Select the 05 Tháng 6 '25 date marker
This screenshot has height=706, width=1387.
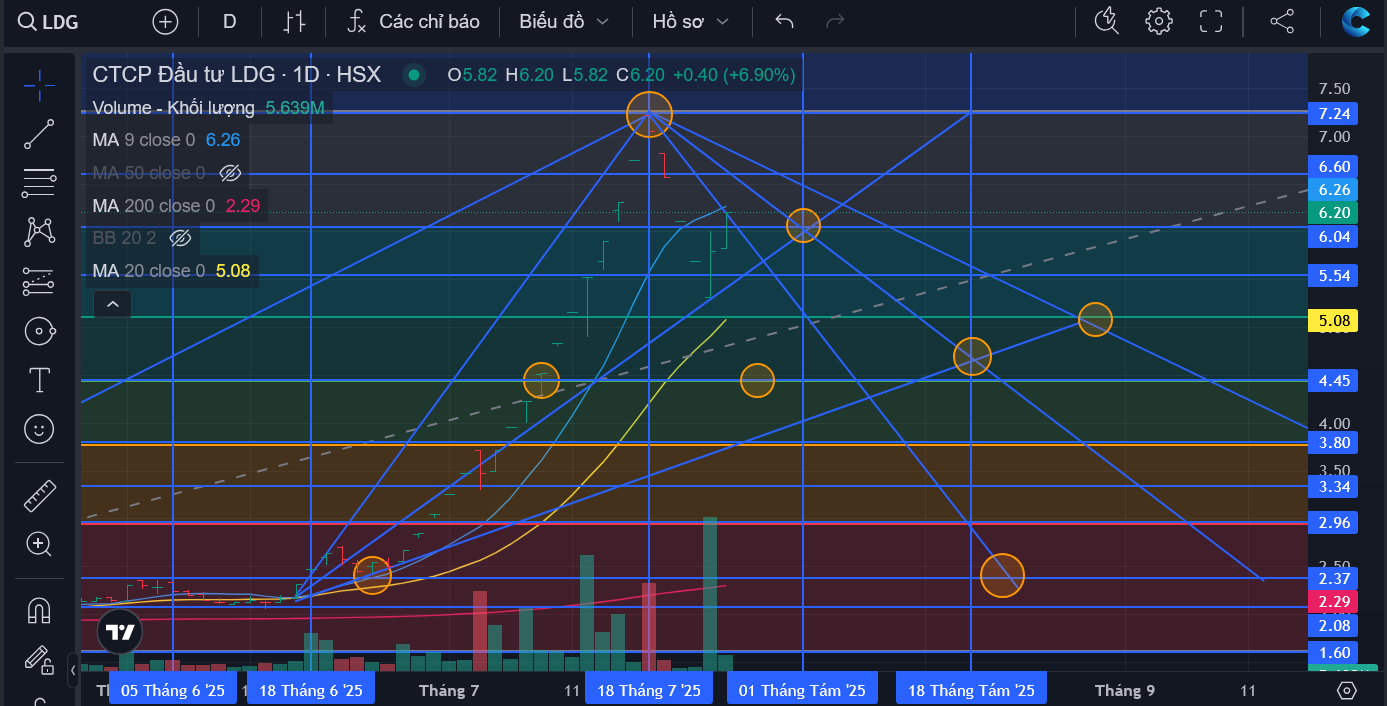pos(173,690)
